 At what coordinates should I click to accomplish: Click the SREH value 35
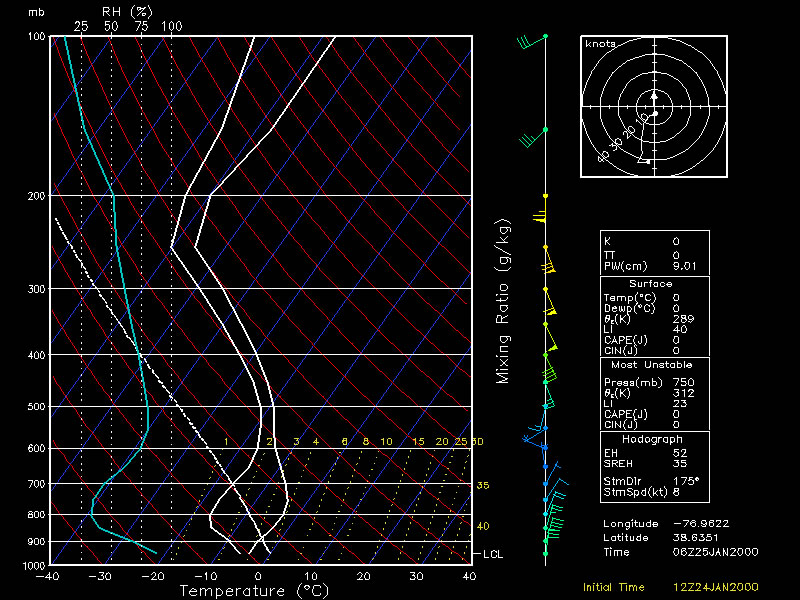click(680, 464)
